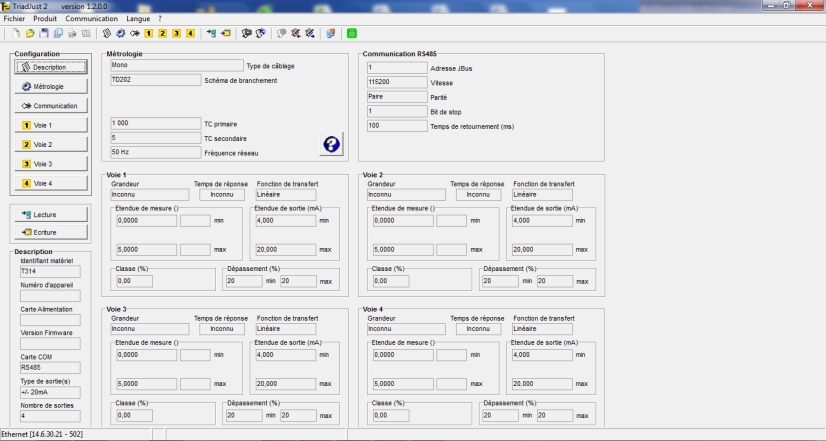Click the TriadJust 2 title bar app icon
826x441 pixels.
point(5,6)
